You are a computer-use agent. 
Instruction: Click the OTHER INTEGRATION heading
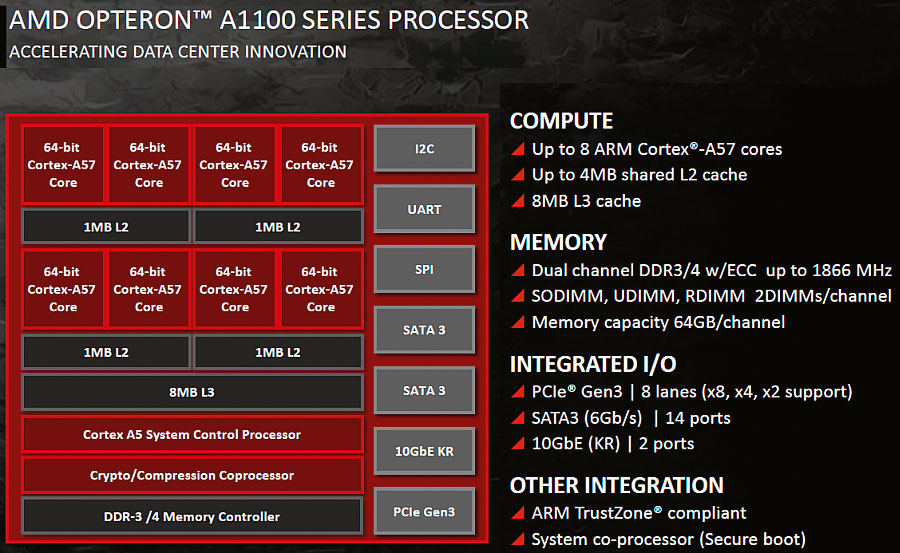tap(616, 486)
